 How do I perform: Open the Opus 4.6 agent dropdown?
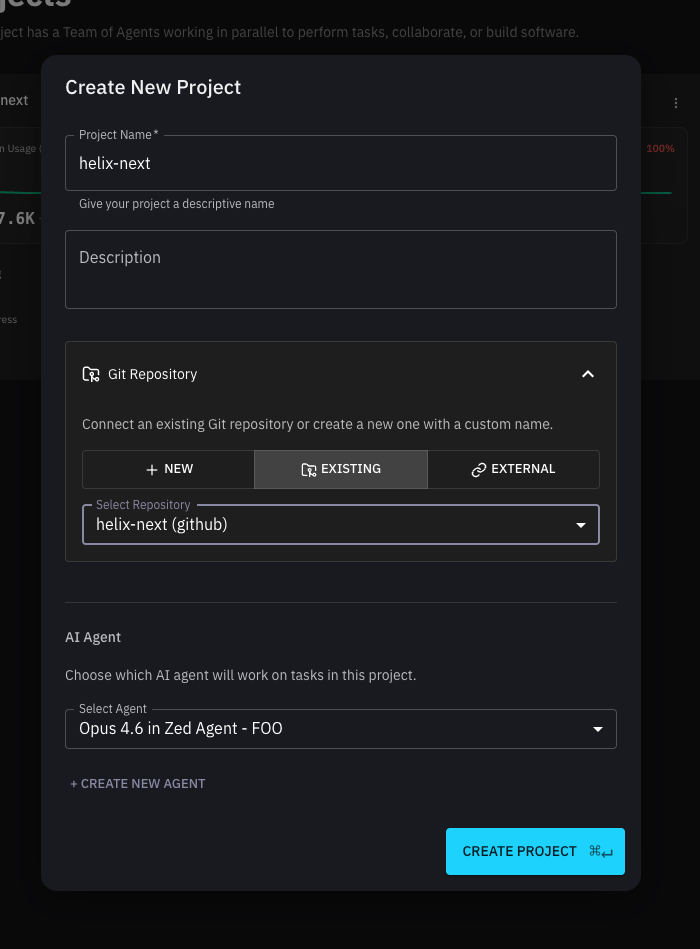coord(330,729)
